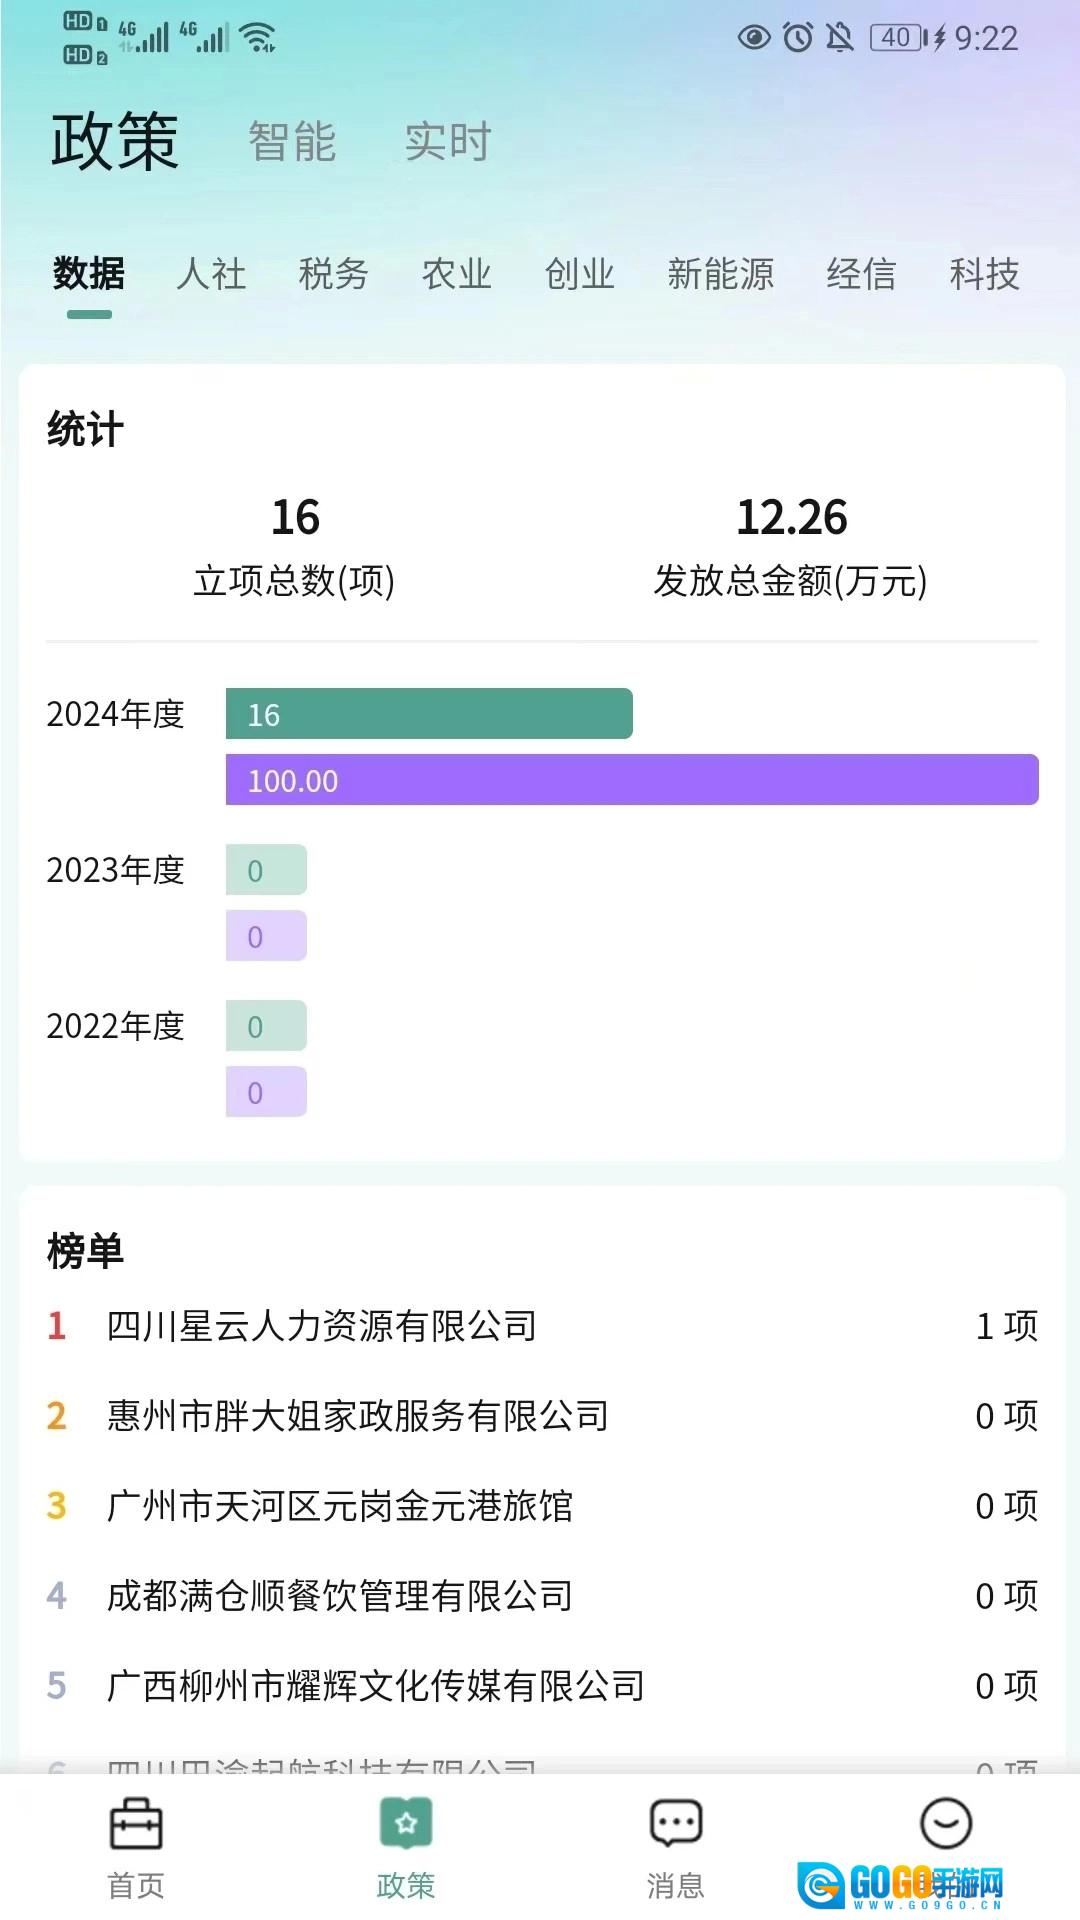This screenshot has width=1080, height=1920.
Task: Tap the purple 2024 bar showing 100.00
Action: [632, 780]
